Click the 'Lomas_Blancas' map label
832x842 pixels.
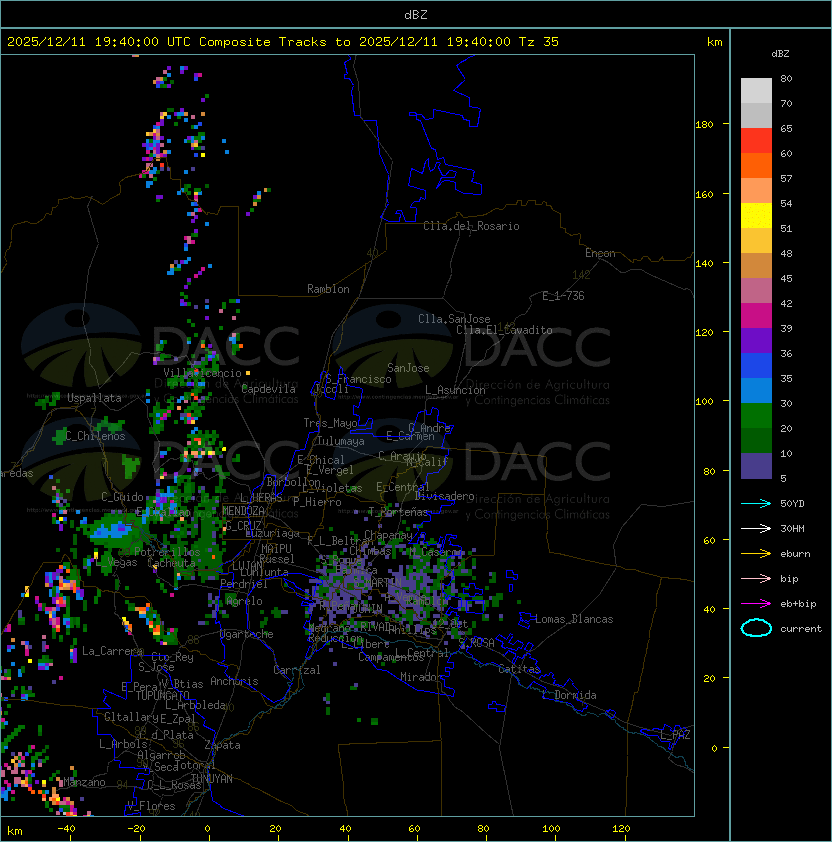tap(574, 619)
